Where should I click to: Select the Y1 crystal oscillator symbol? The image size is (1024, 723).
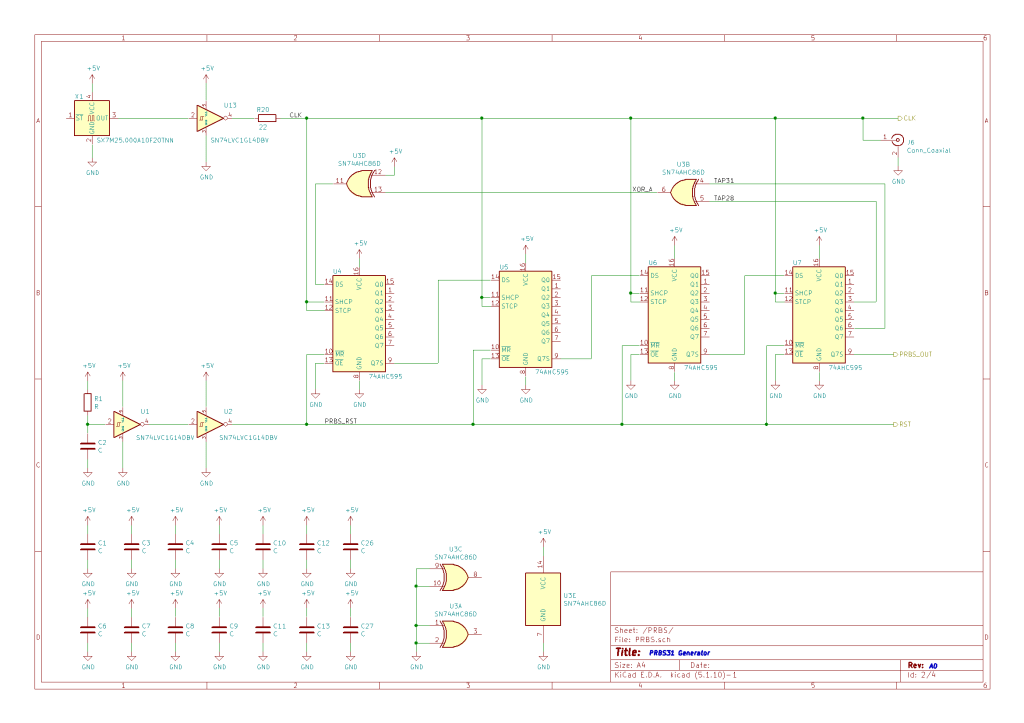point(92,118)
